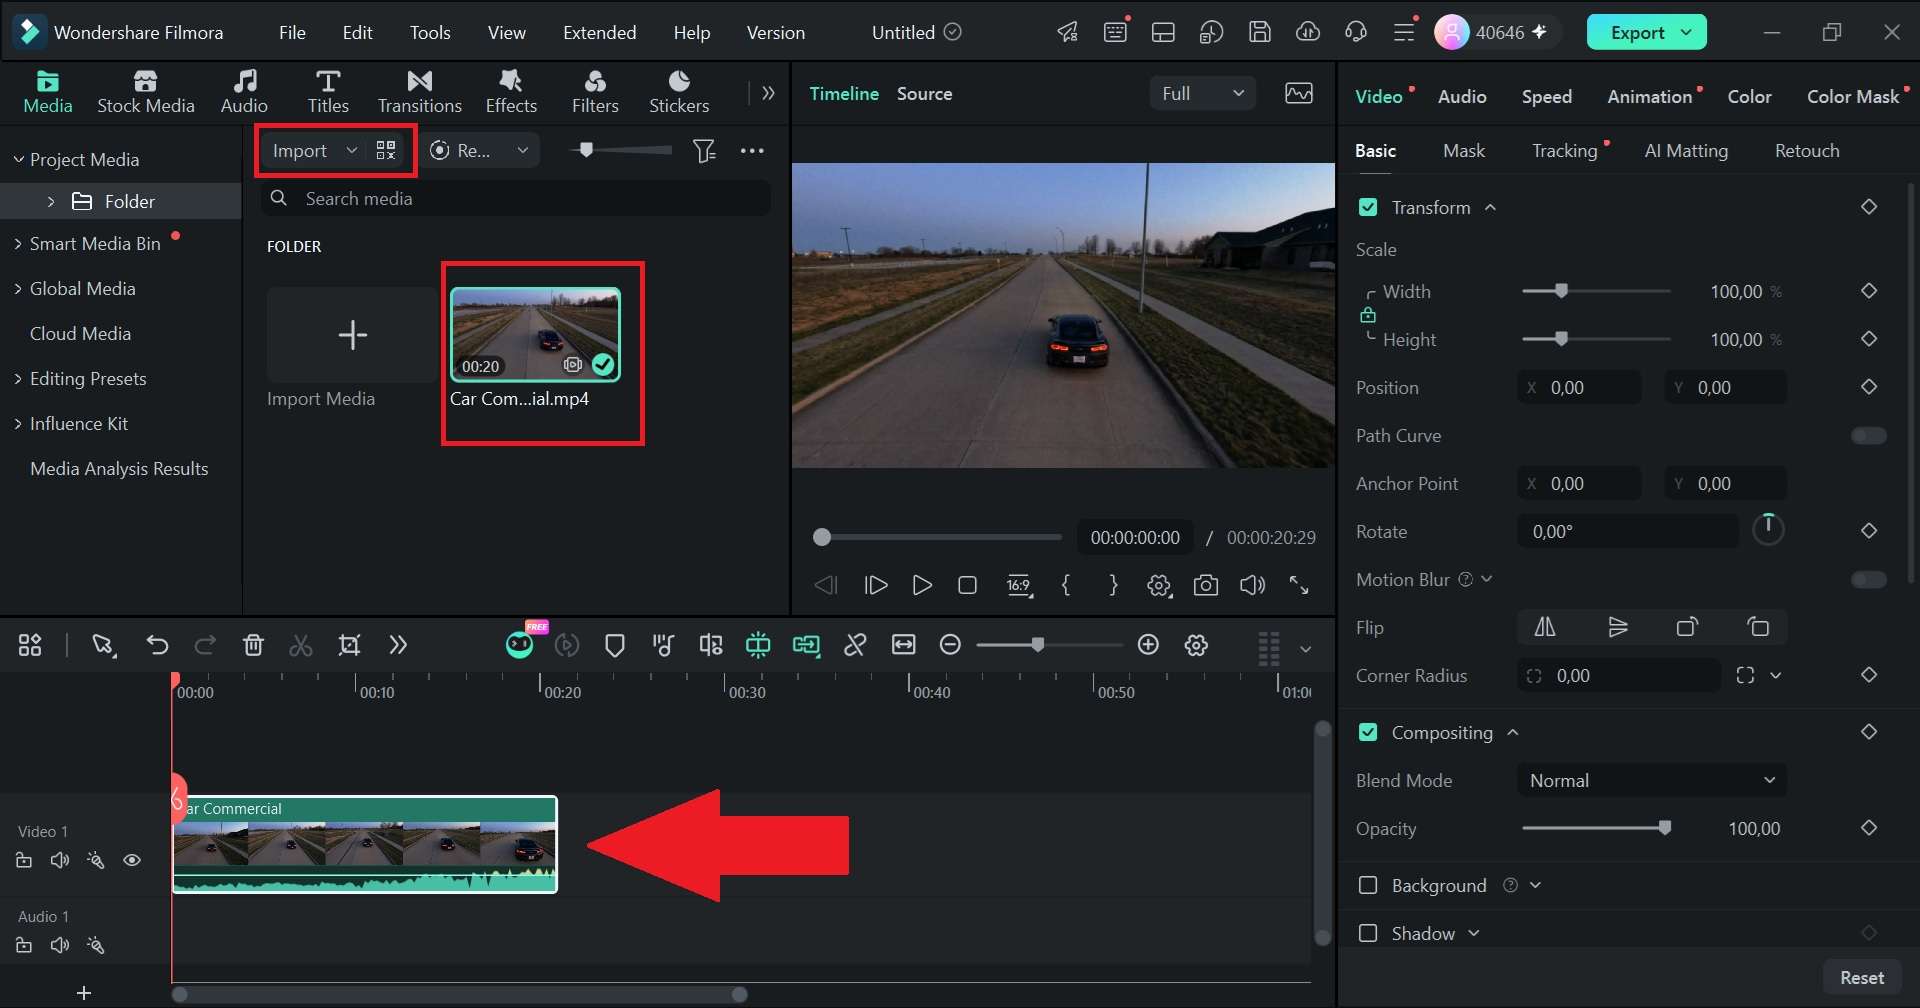Select Cloud Media in sidebar
Viewport: 1920px width, 1008px height.
coord(80,334)
